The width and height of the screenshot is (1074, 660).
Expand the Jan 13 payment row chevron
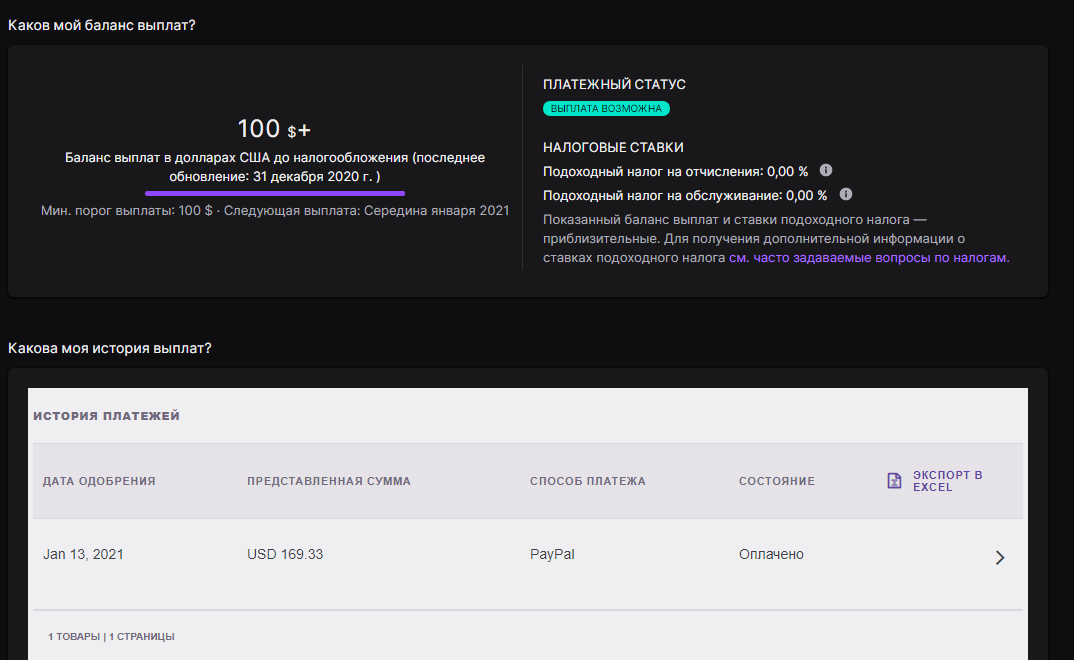tap(999, 557)
